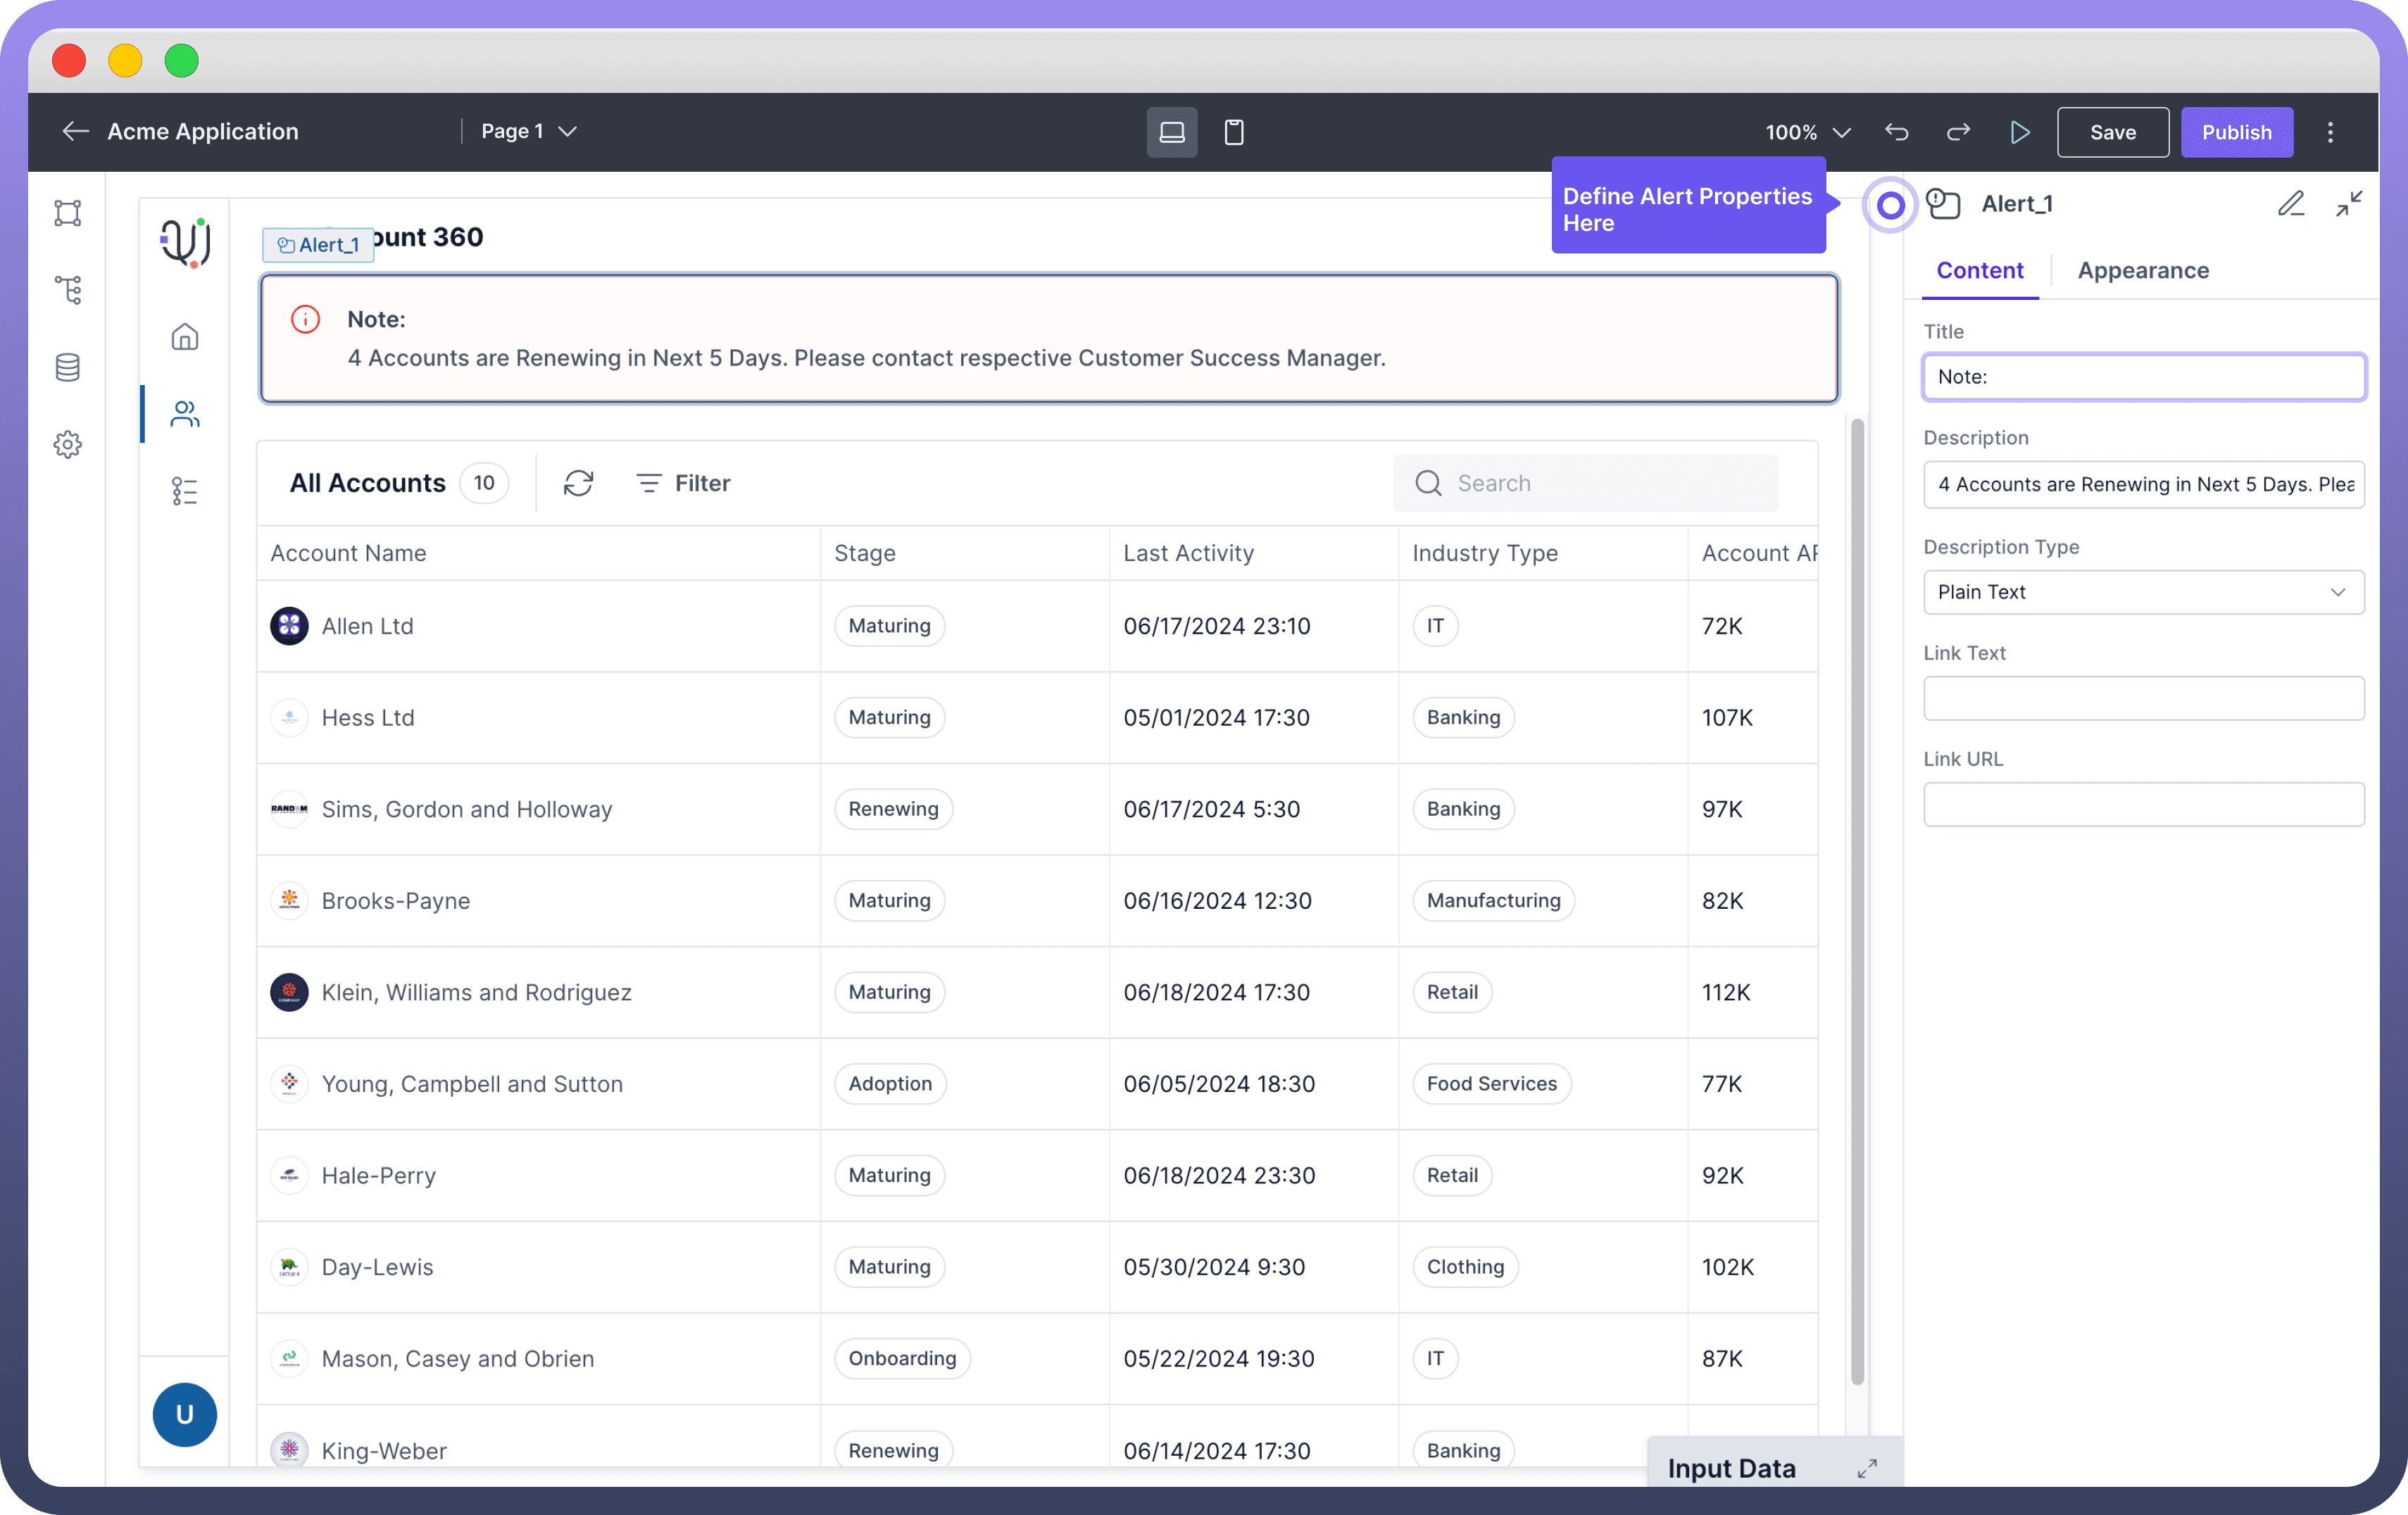Open the database icon in left rail

tap(68, 367)
